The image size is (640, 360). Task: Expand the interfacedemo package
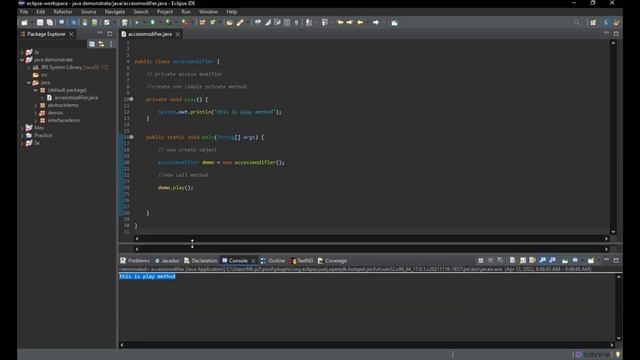(x=36, y=120)
